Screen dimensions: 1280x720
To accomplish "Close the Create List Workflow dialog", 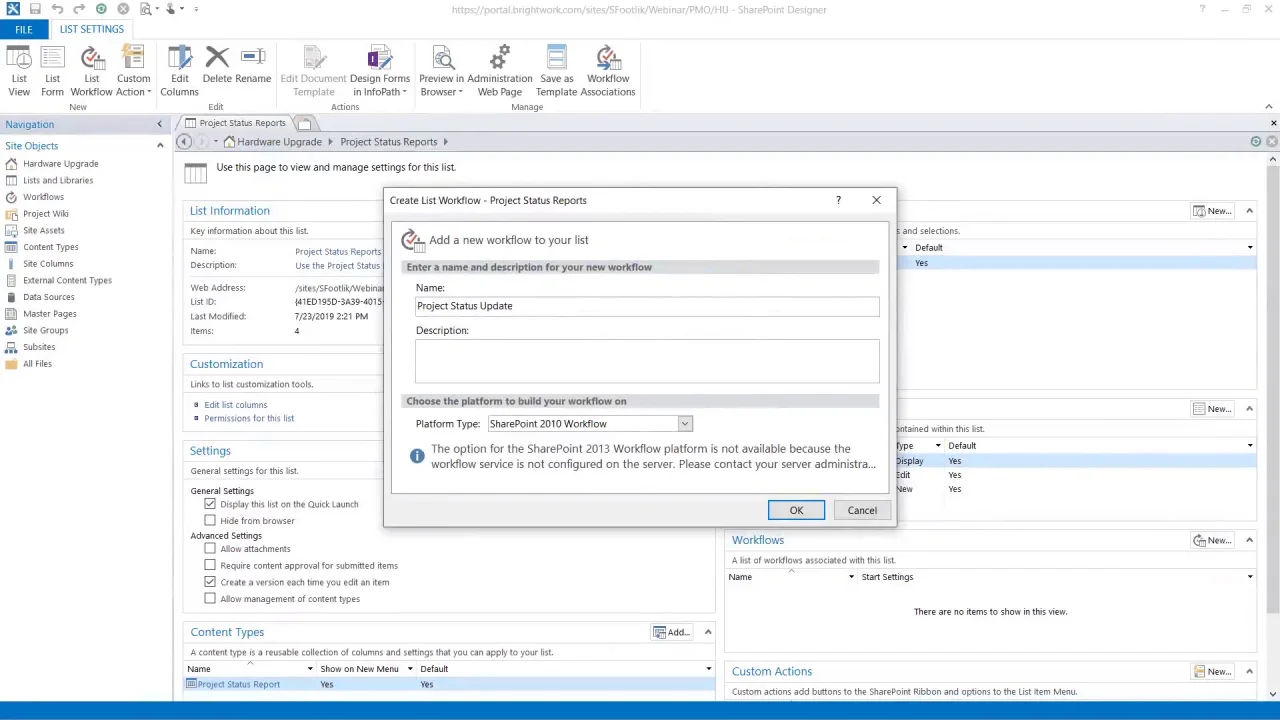I will point(876,200).
